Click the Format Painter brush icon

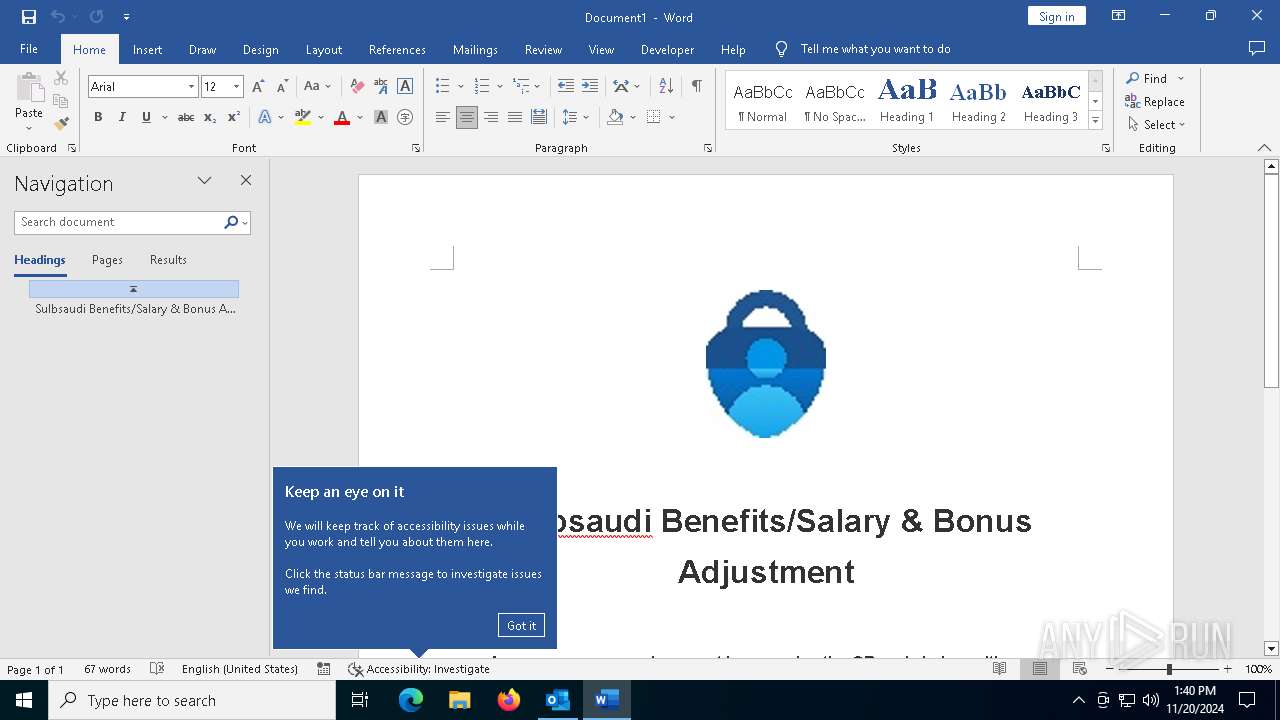click(x=61, y=124)
